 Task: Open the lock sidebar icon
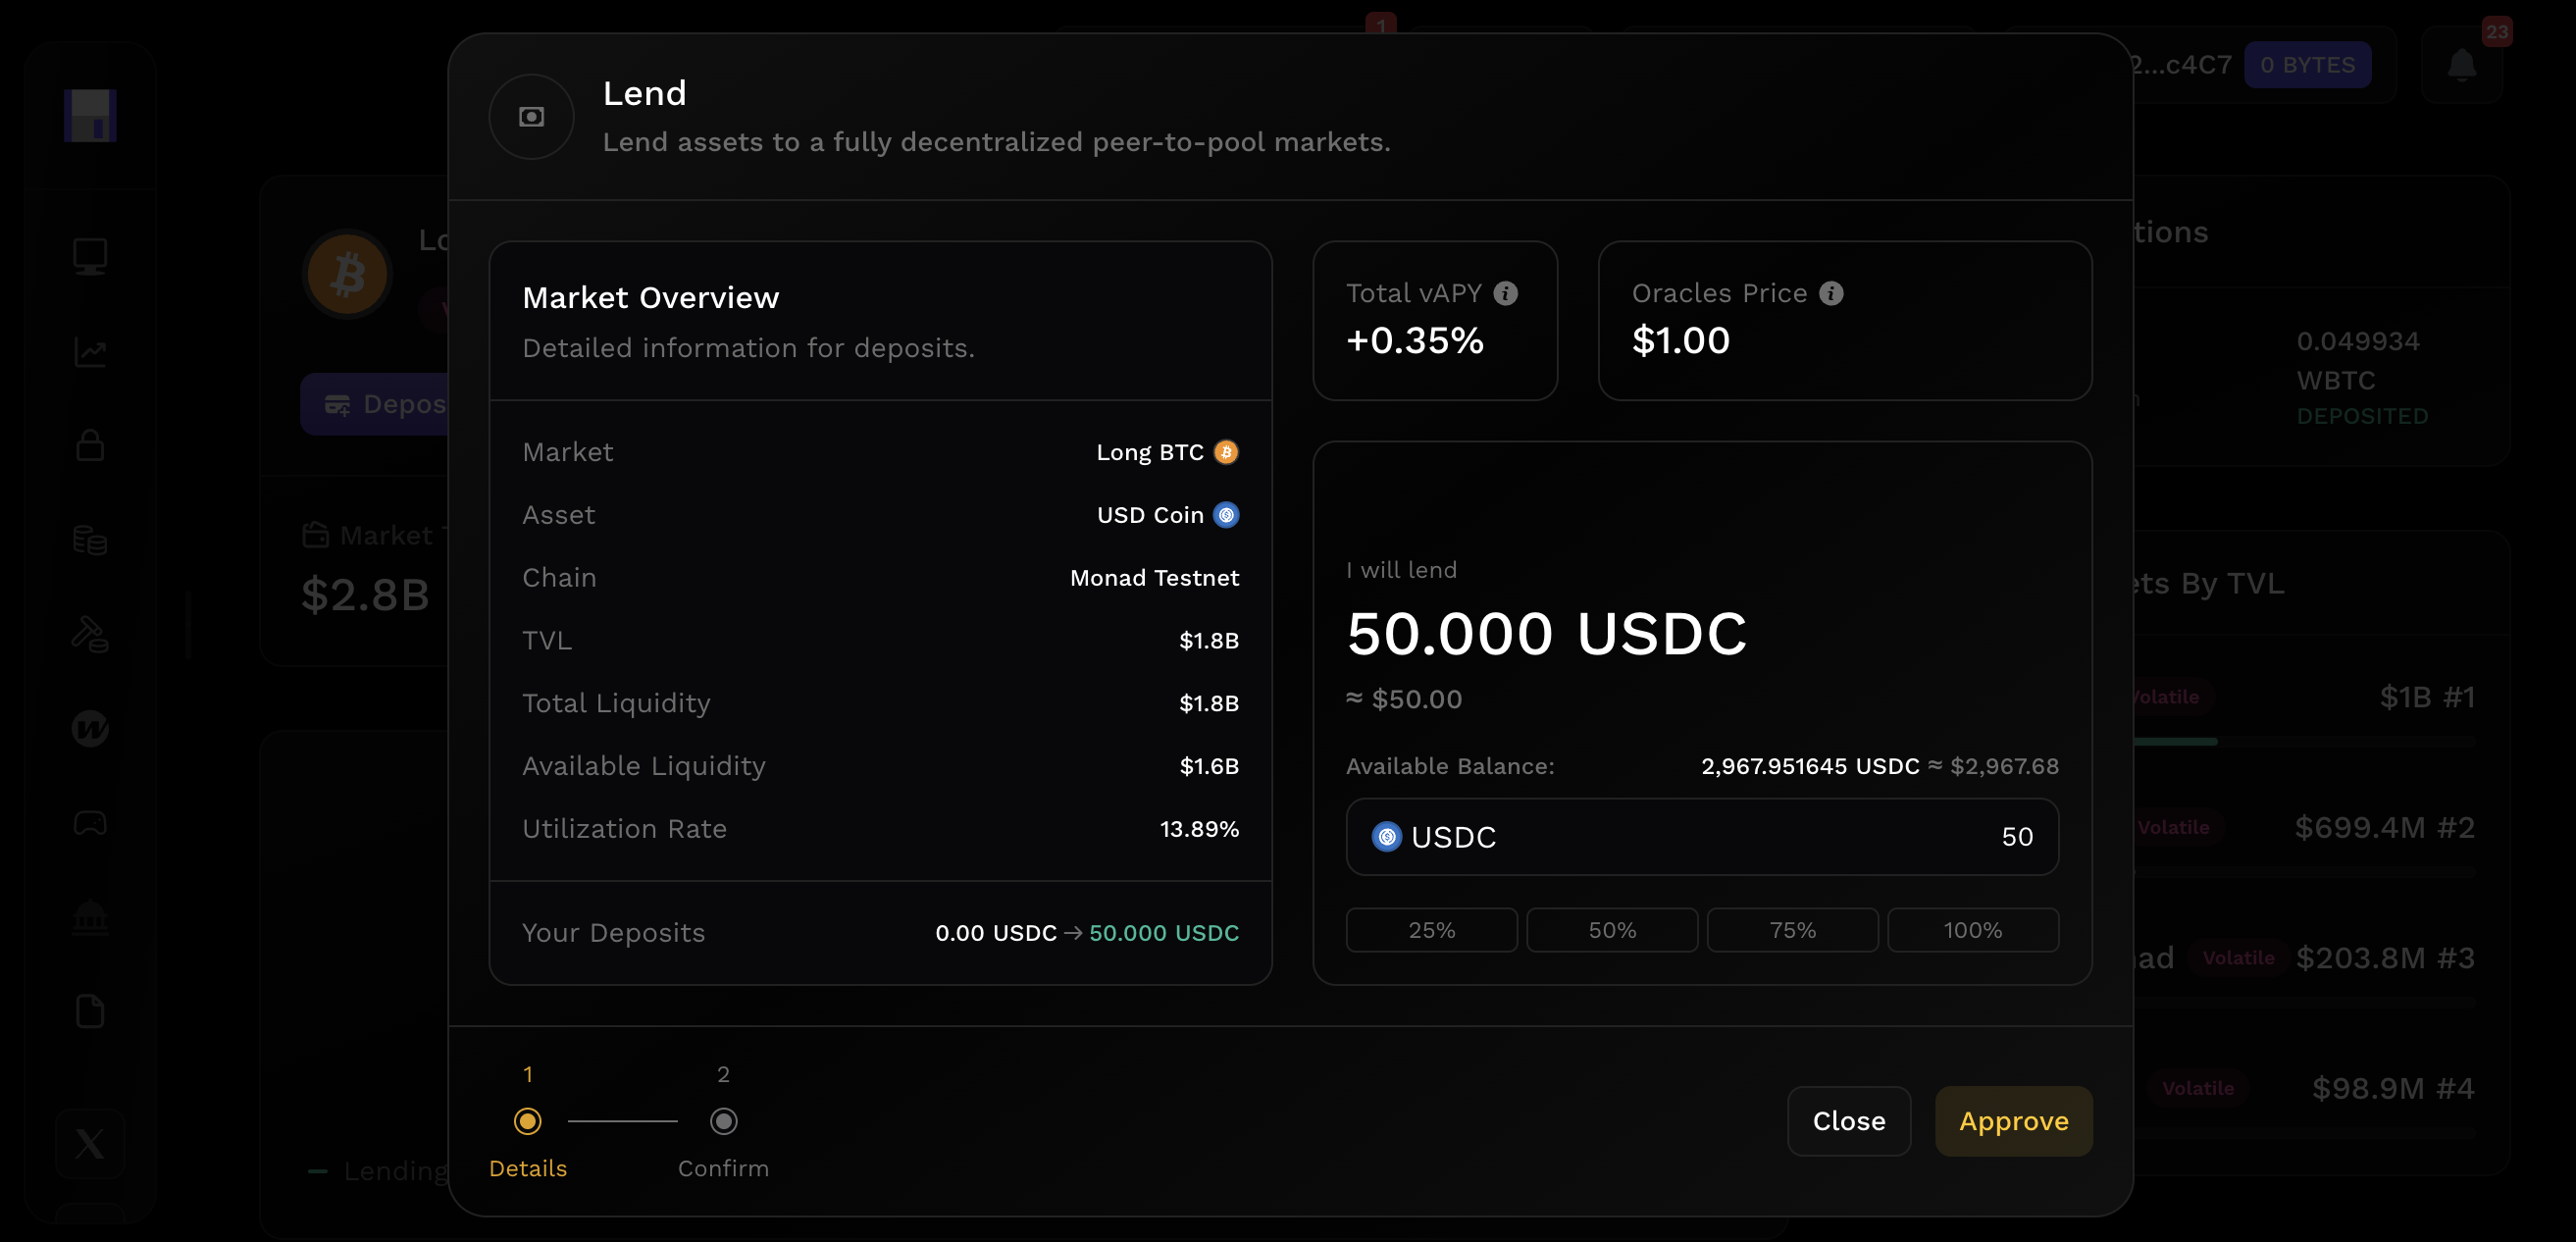tap(90, 445)
